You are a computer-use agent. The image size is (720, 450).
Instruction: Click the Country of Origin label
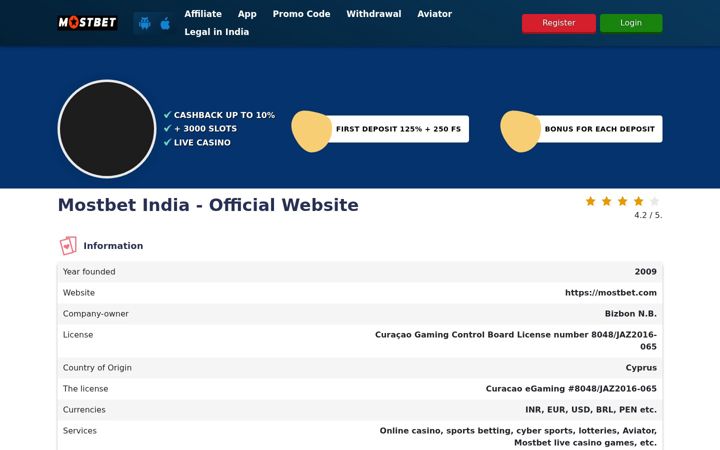(x=97, y=367)
